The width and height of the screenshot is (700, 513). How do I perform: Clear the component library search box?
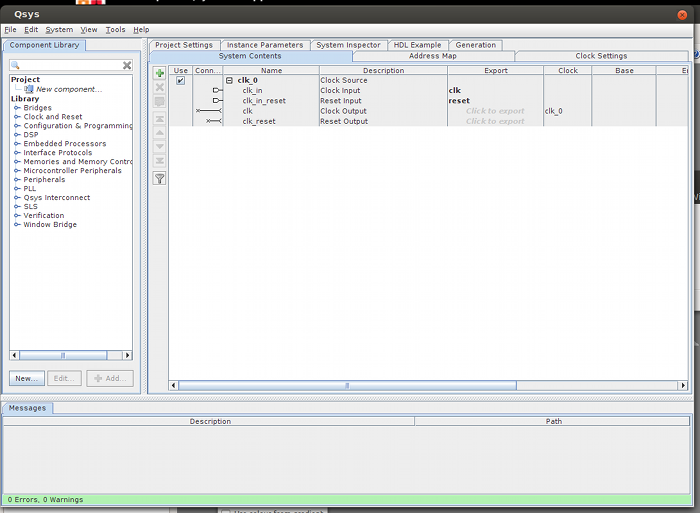click(x=127, y=65)
